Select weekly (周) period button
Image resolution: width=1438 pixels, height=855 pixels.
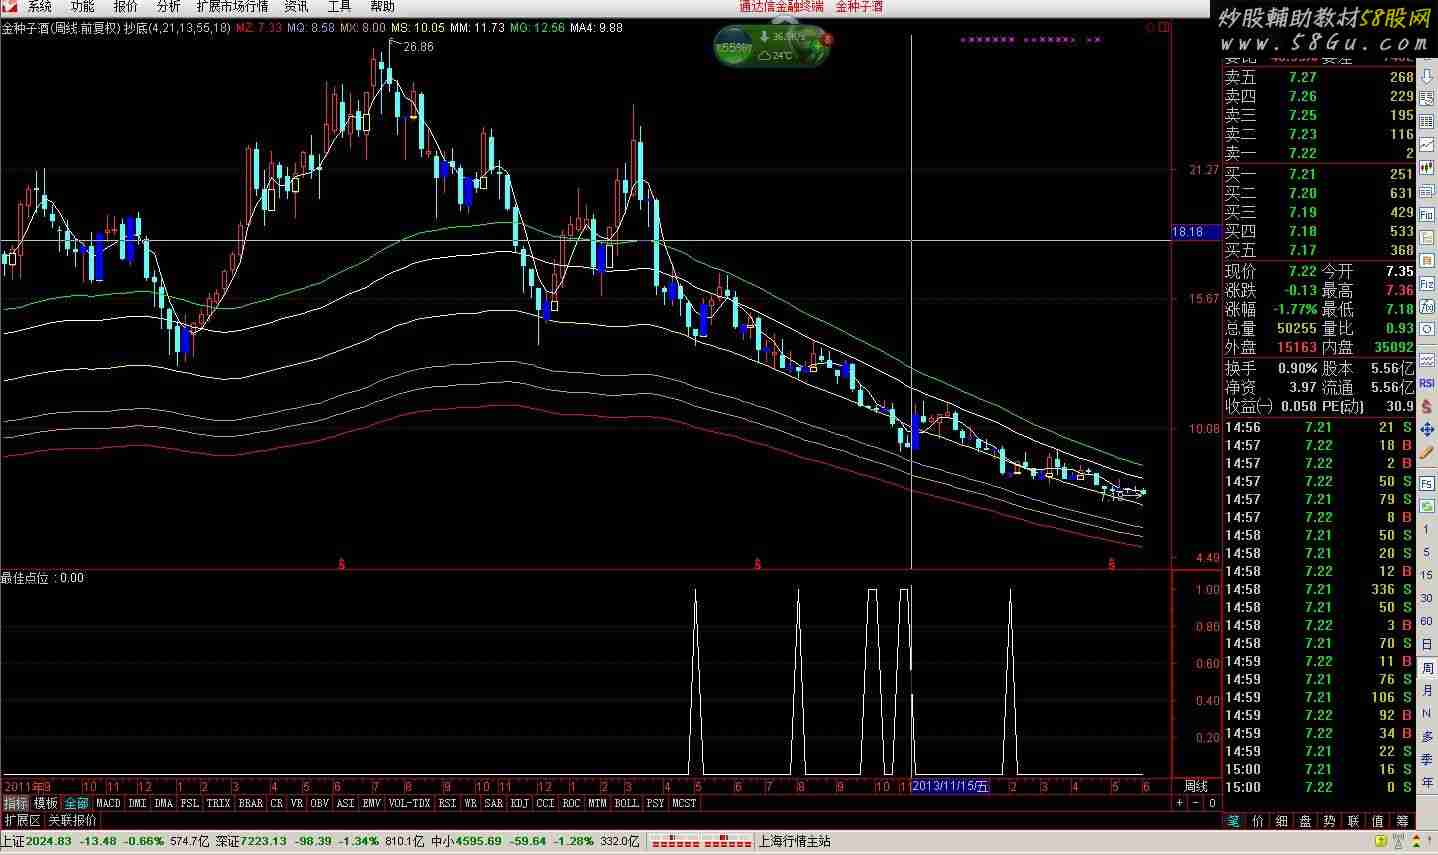pyautogui.click(x=1427, y=667)
